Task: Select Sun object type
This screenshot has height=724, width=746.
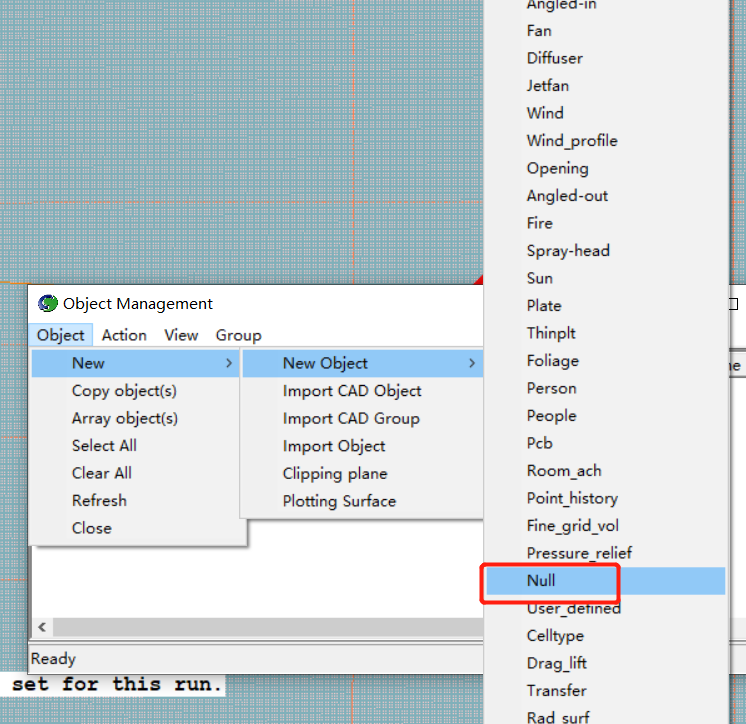Action: (x=606, y=278)
